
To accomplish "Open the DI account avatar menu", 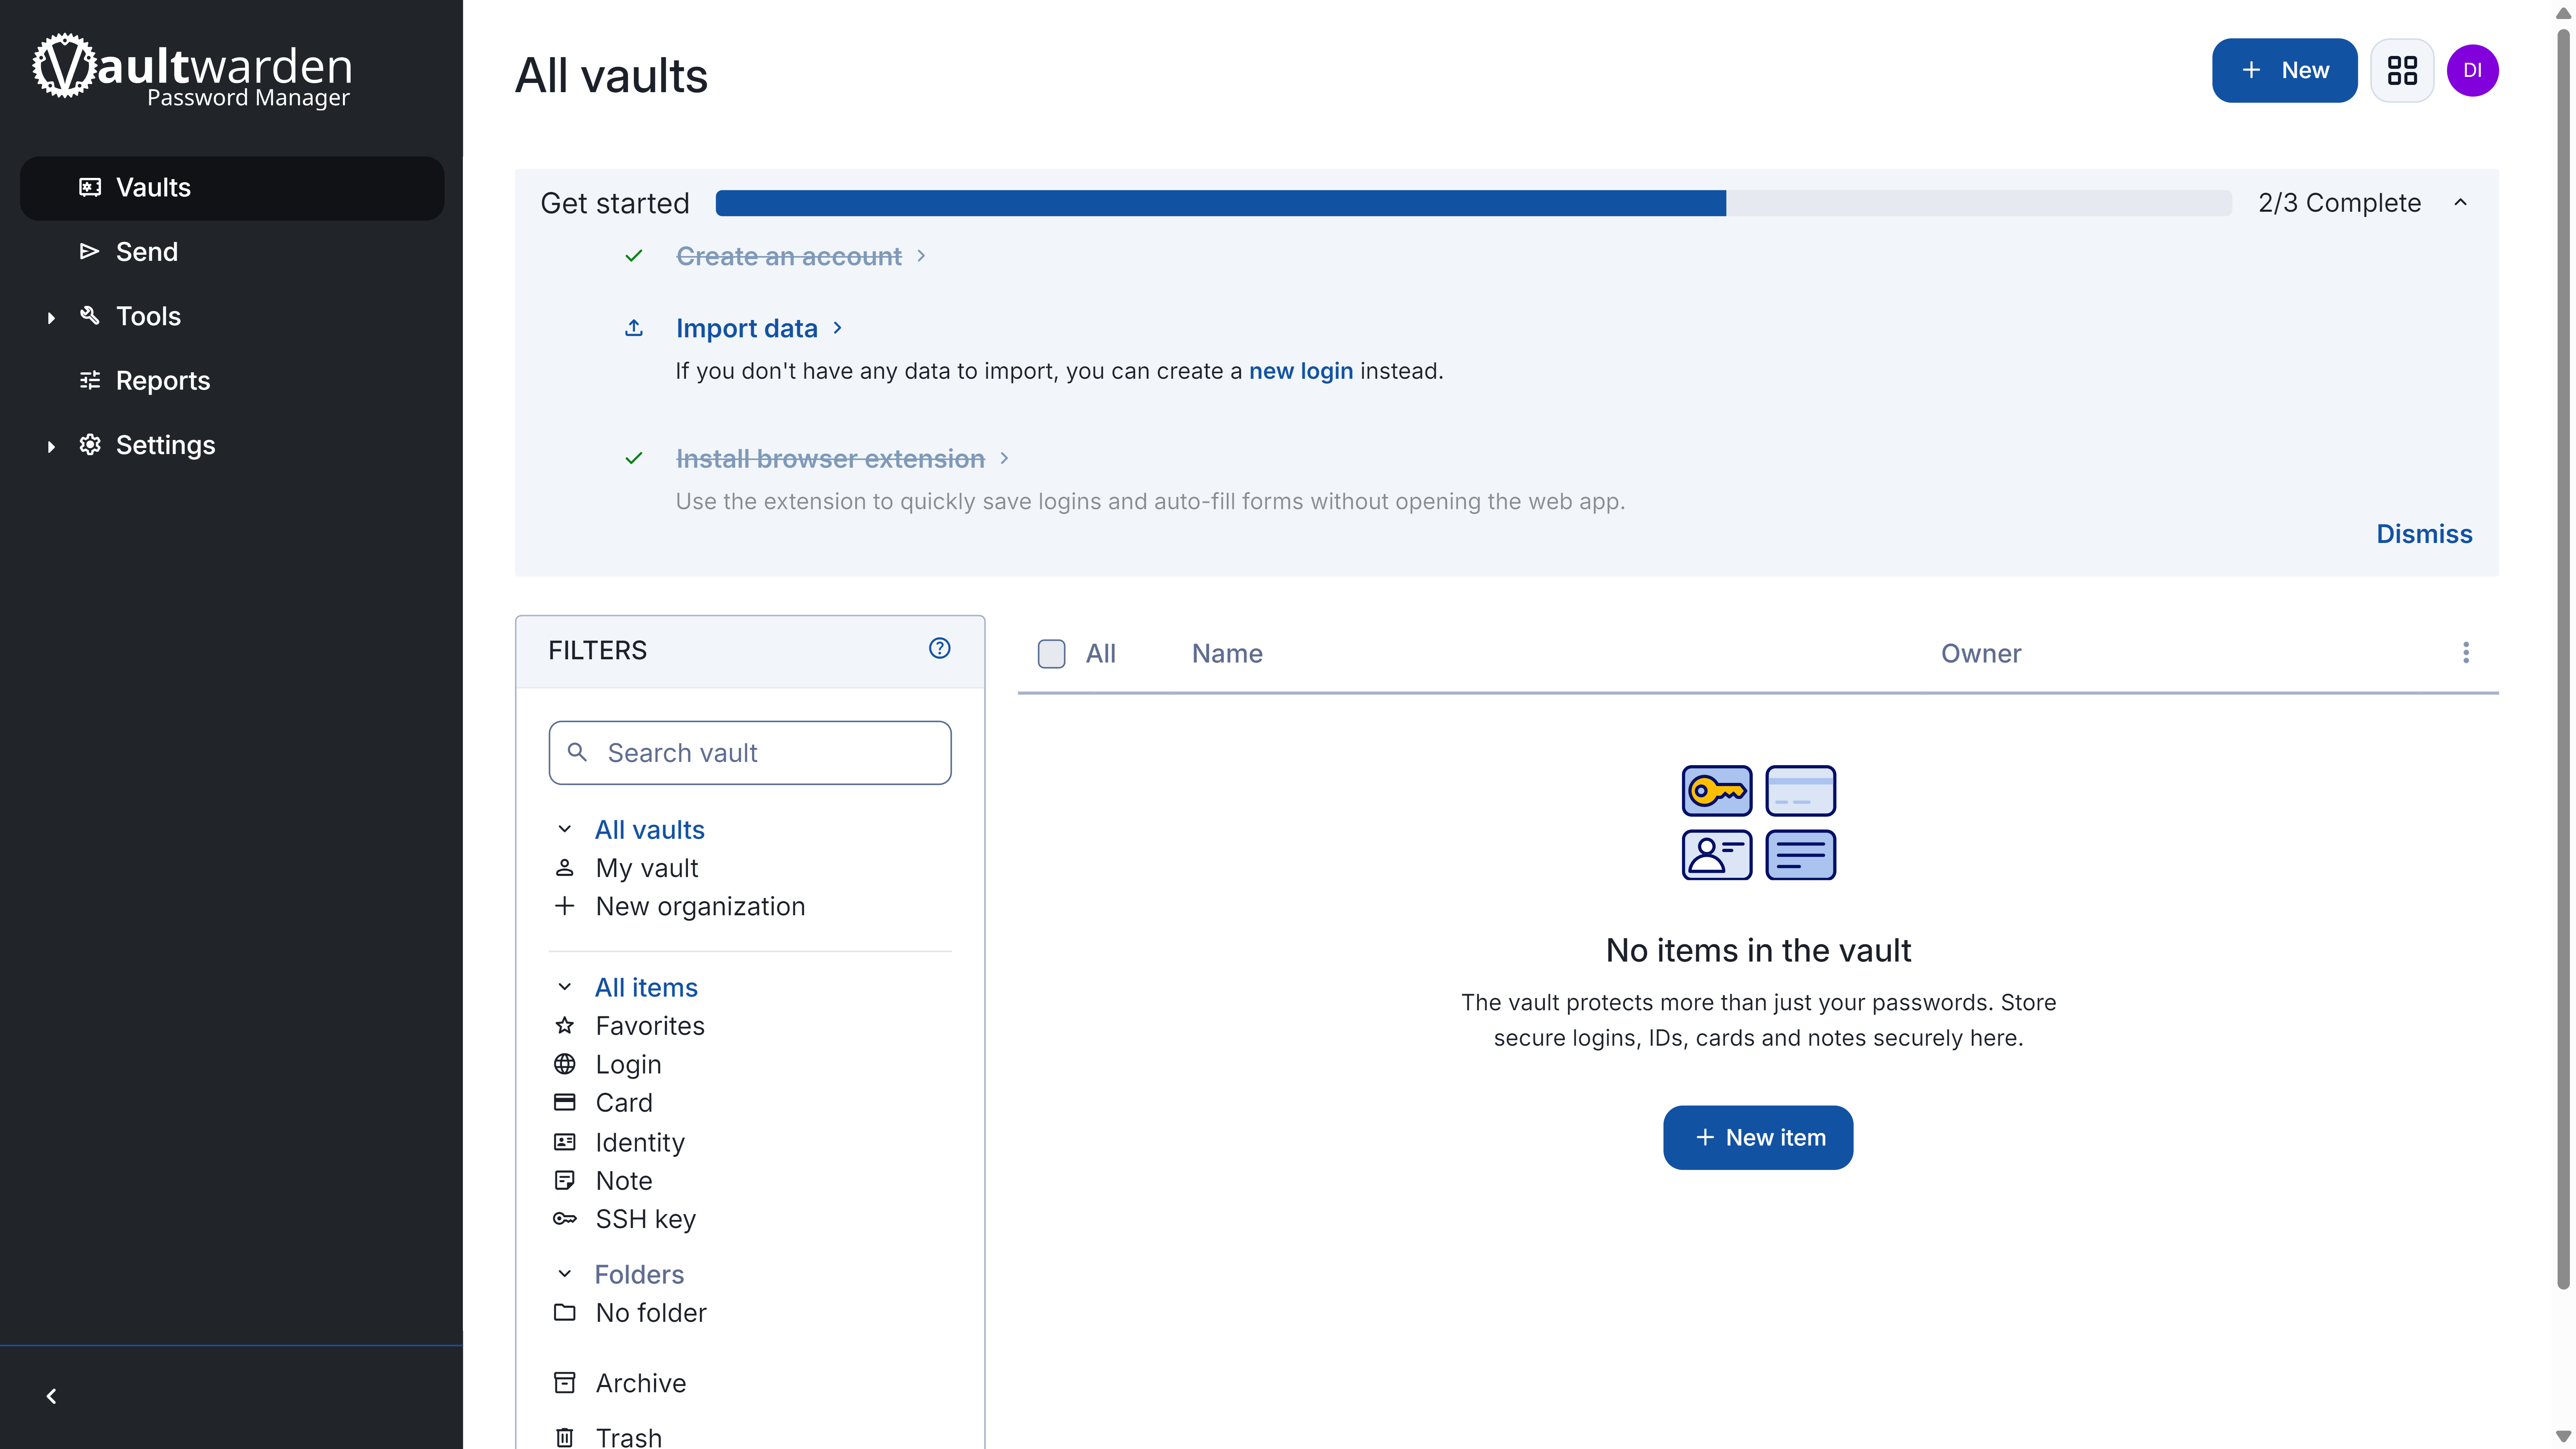I will [x=2473, y=70].
